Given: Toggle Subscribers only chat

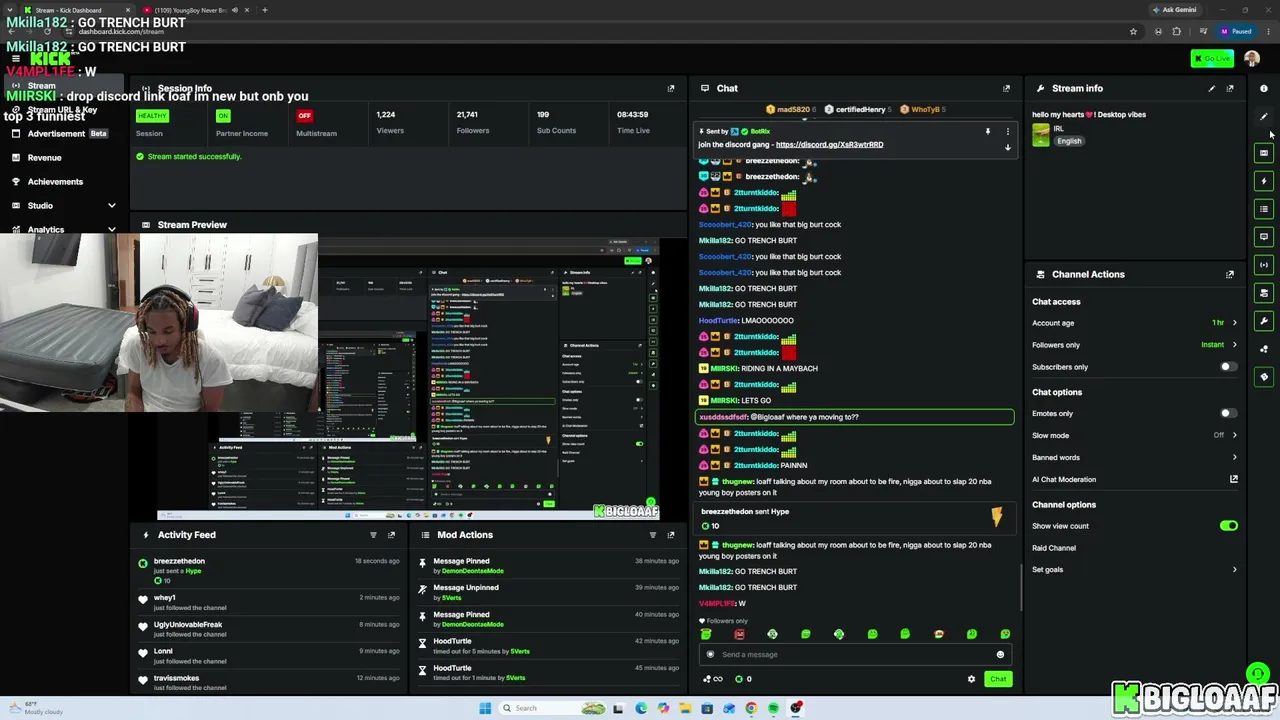Looking at the screenshot, I should tap(1229, 367).
